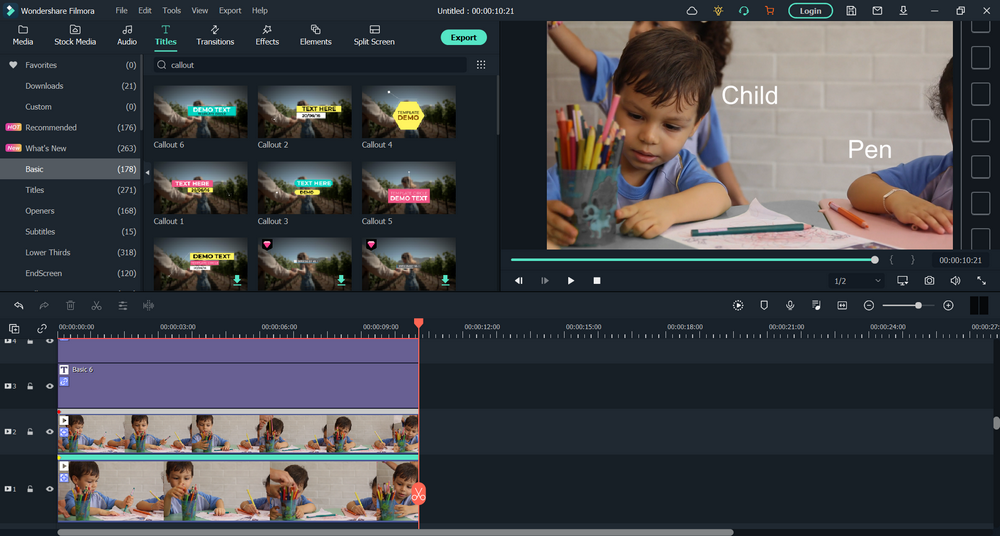
Task: Toggle visibility eye of track 1
Action: [x=50, y=489]
